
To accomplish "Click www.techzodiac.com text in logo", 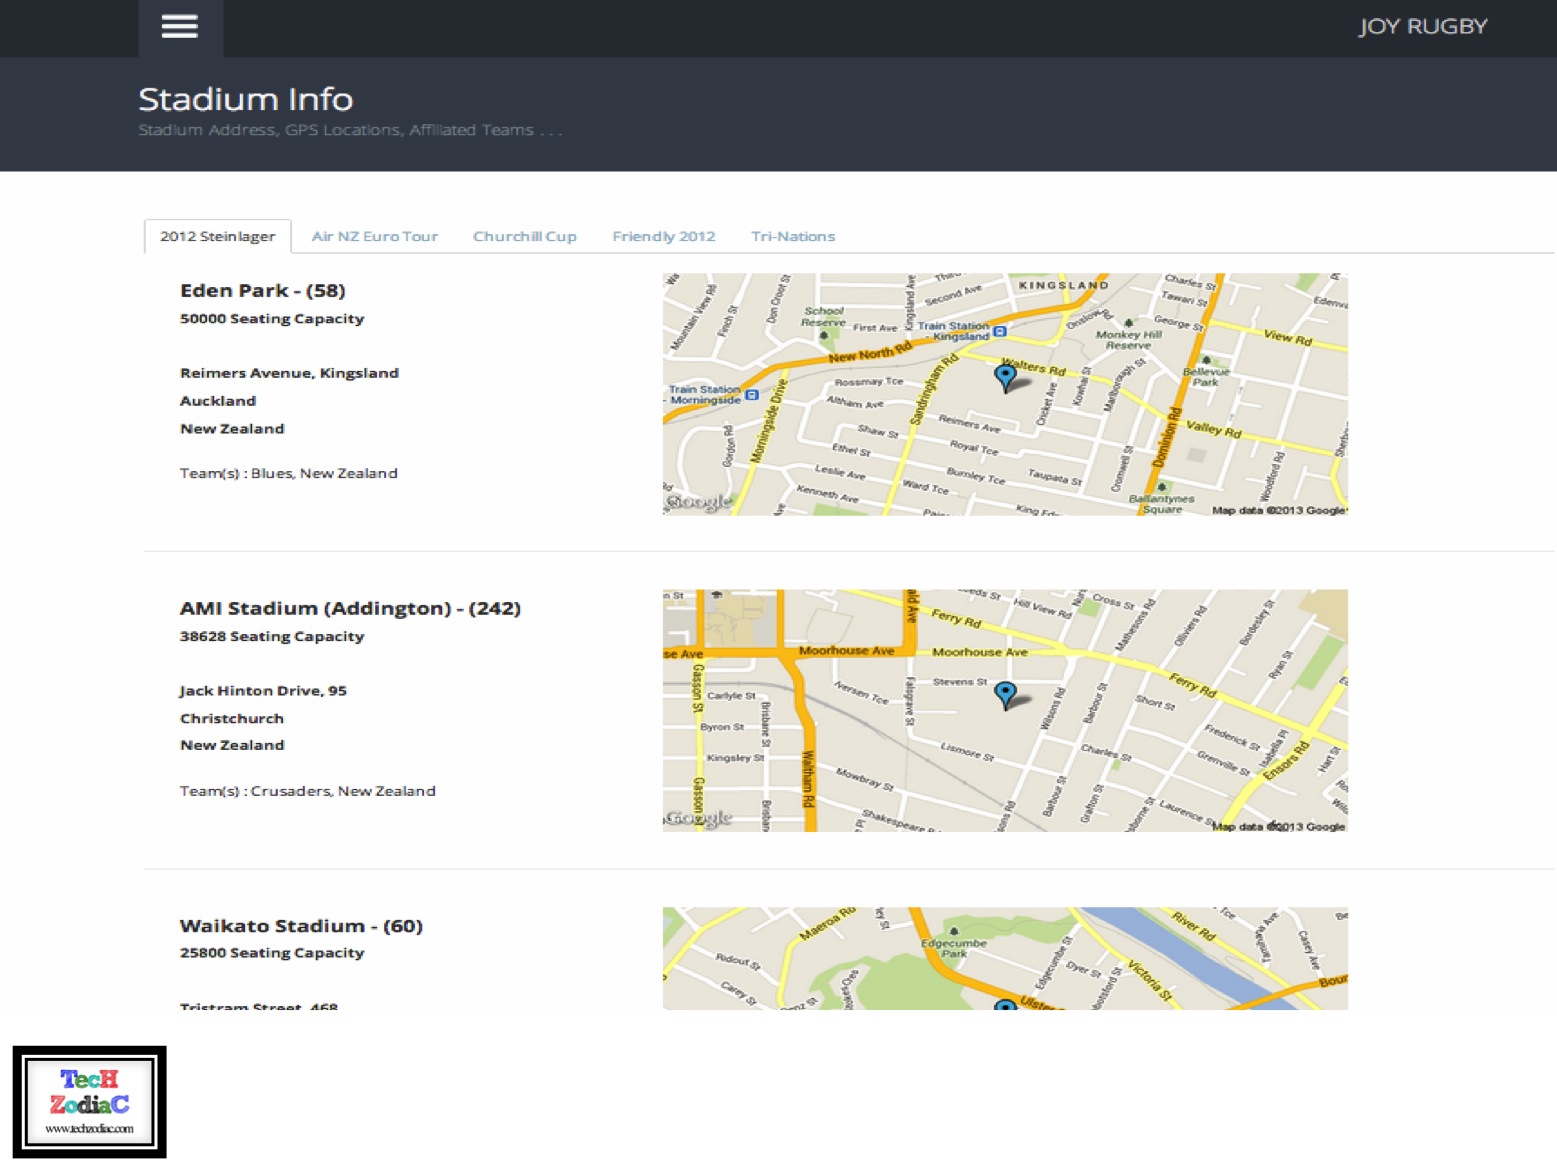I will (89, 1128).
